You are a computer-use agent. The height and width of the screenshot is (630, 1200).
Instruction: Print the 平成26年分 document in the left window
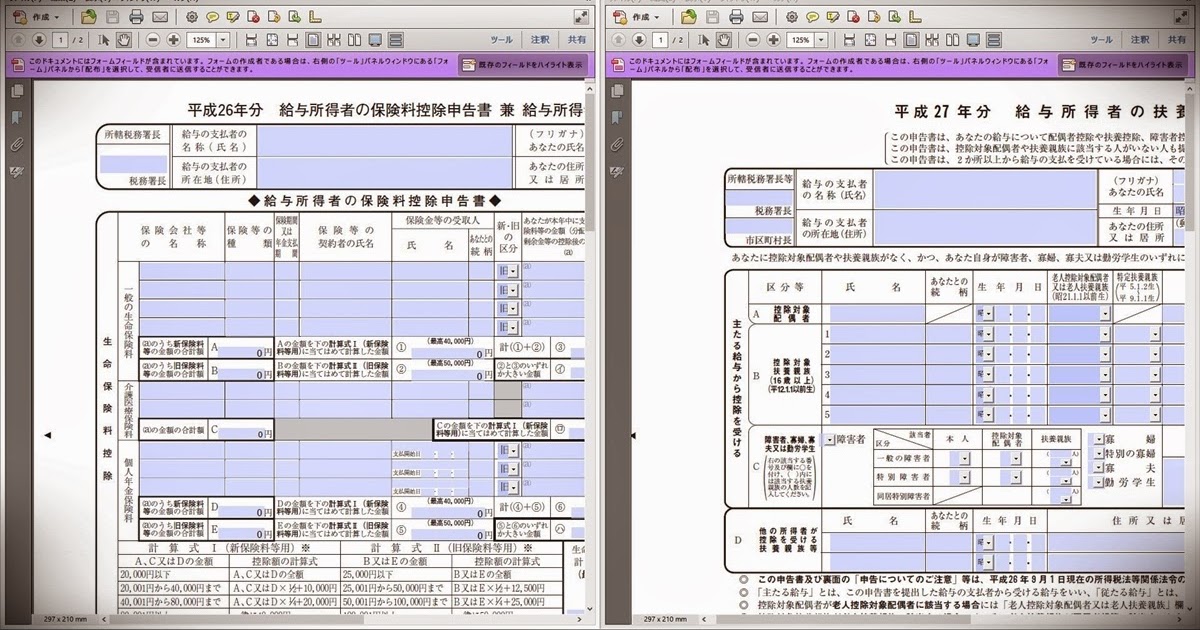coord(137,17)
